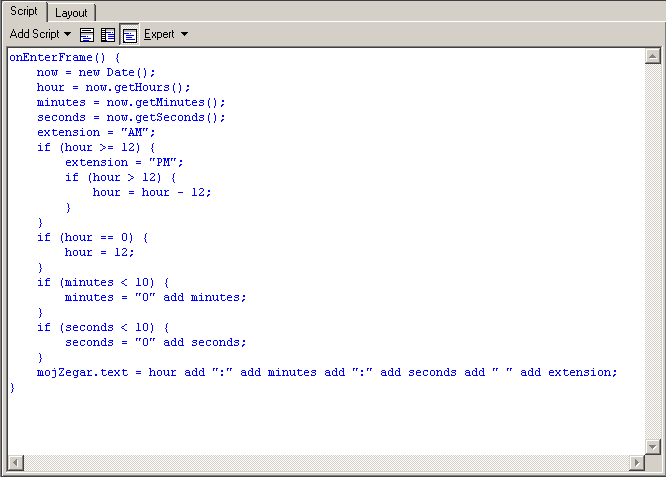The width and height of the screenshot is (666, 477).
Task: Click the 'if (minutes < 10) {' line
Action: click(x=103, y=282)
